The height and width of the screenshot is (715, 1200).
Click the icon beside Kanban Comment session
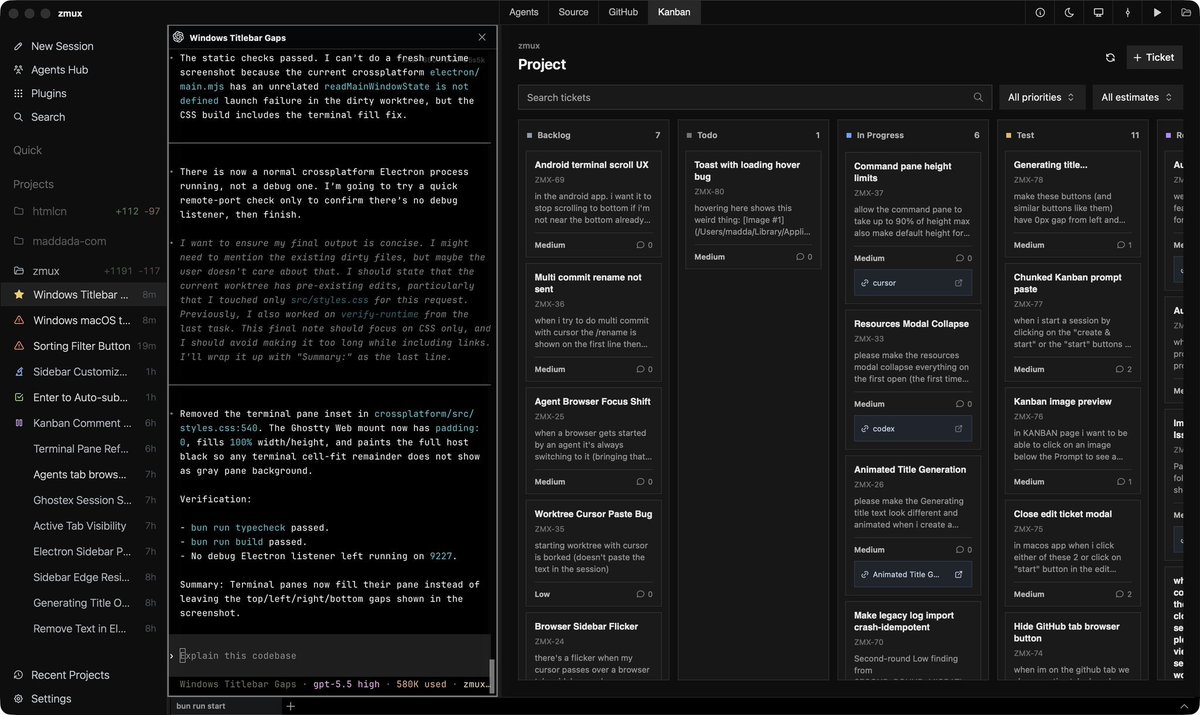pos(19,423)
